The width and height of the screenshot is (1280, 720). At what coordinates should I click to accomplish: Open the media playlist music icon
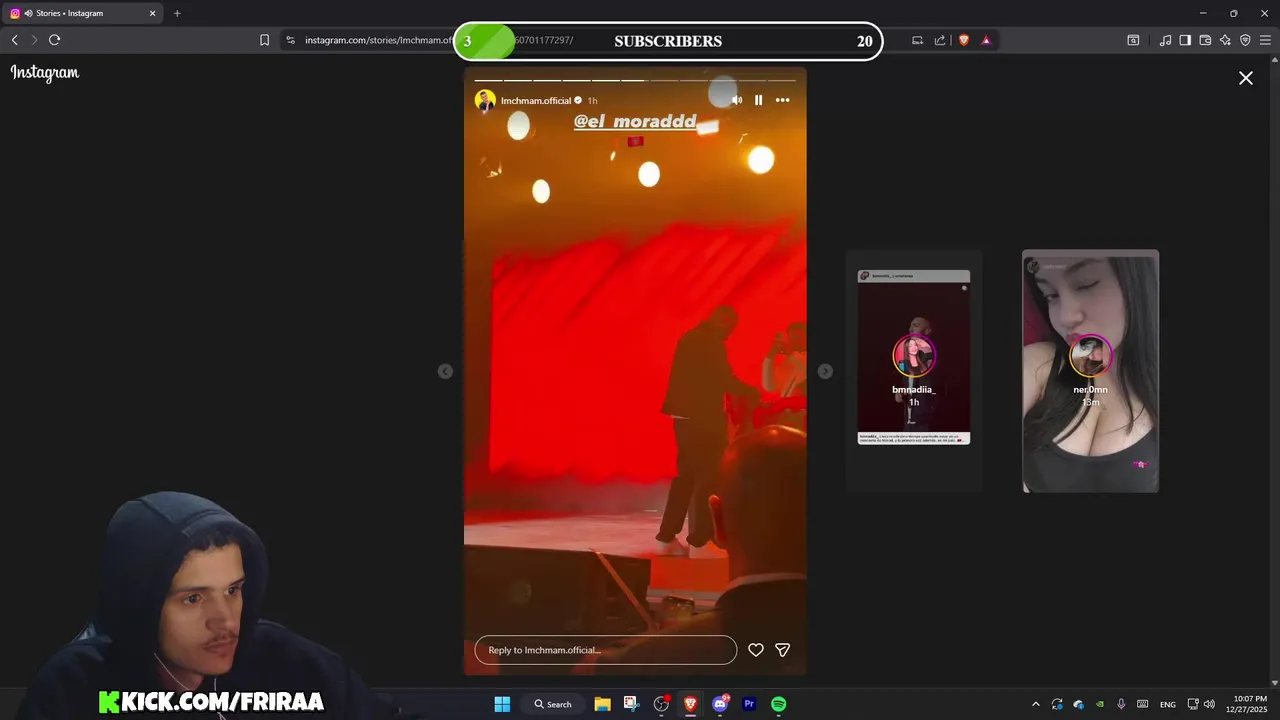[1165, 40]
